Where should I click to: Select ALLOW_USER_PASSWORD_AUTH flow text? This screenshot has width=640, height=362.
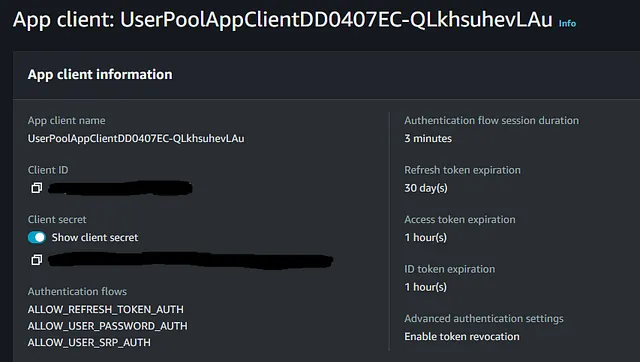pyautogui.click(x=108, y=326)
